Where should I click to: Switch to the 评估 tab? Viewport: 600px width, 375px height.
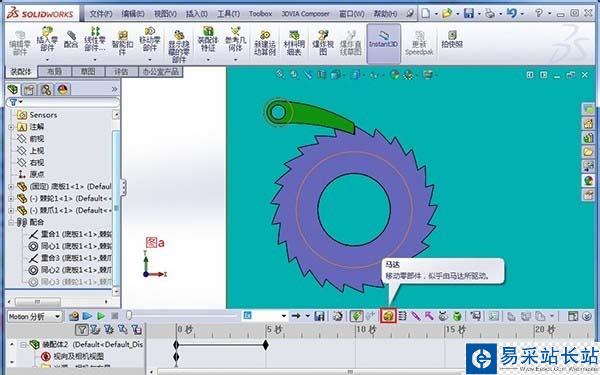[121, 72]
